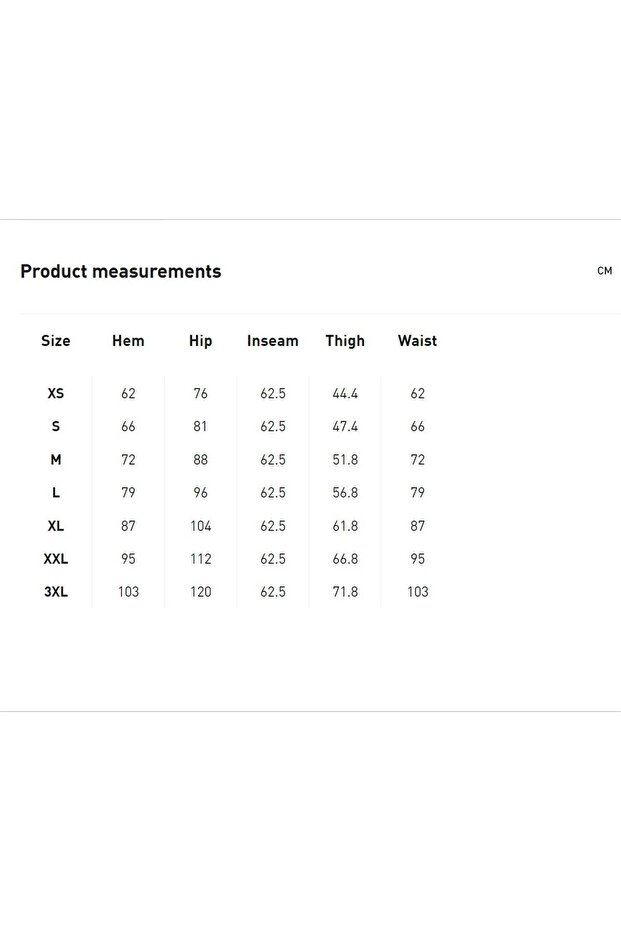Screen dimensions: 621x931
Task: Choose the M size row label
Action: point(56,460)
